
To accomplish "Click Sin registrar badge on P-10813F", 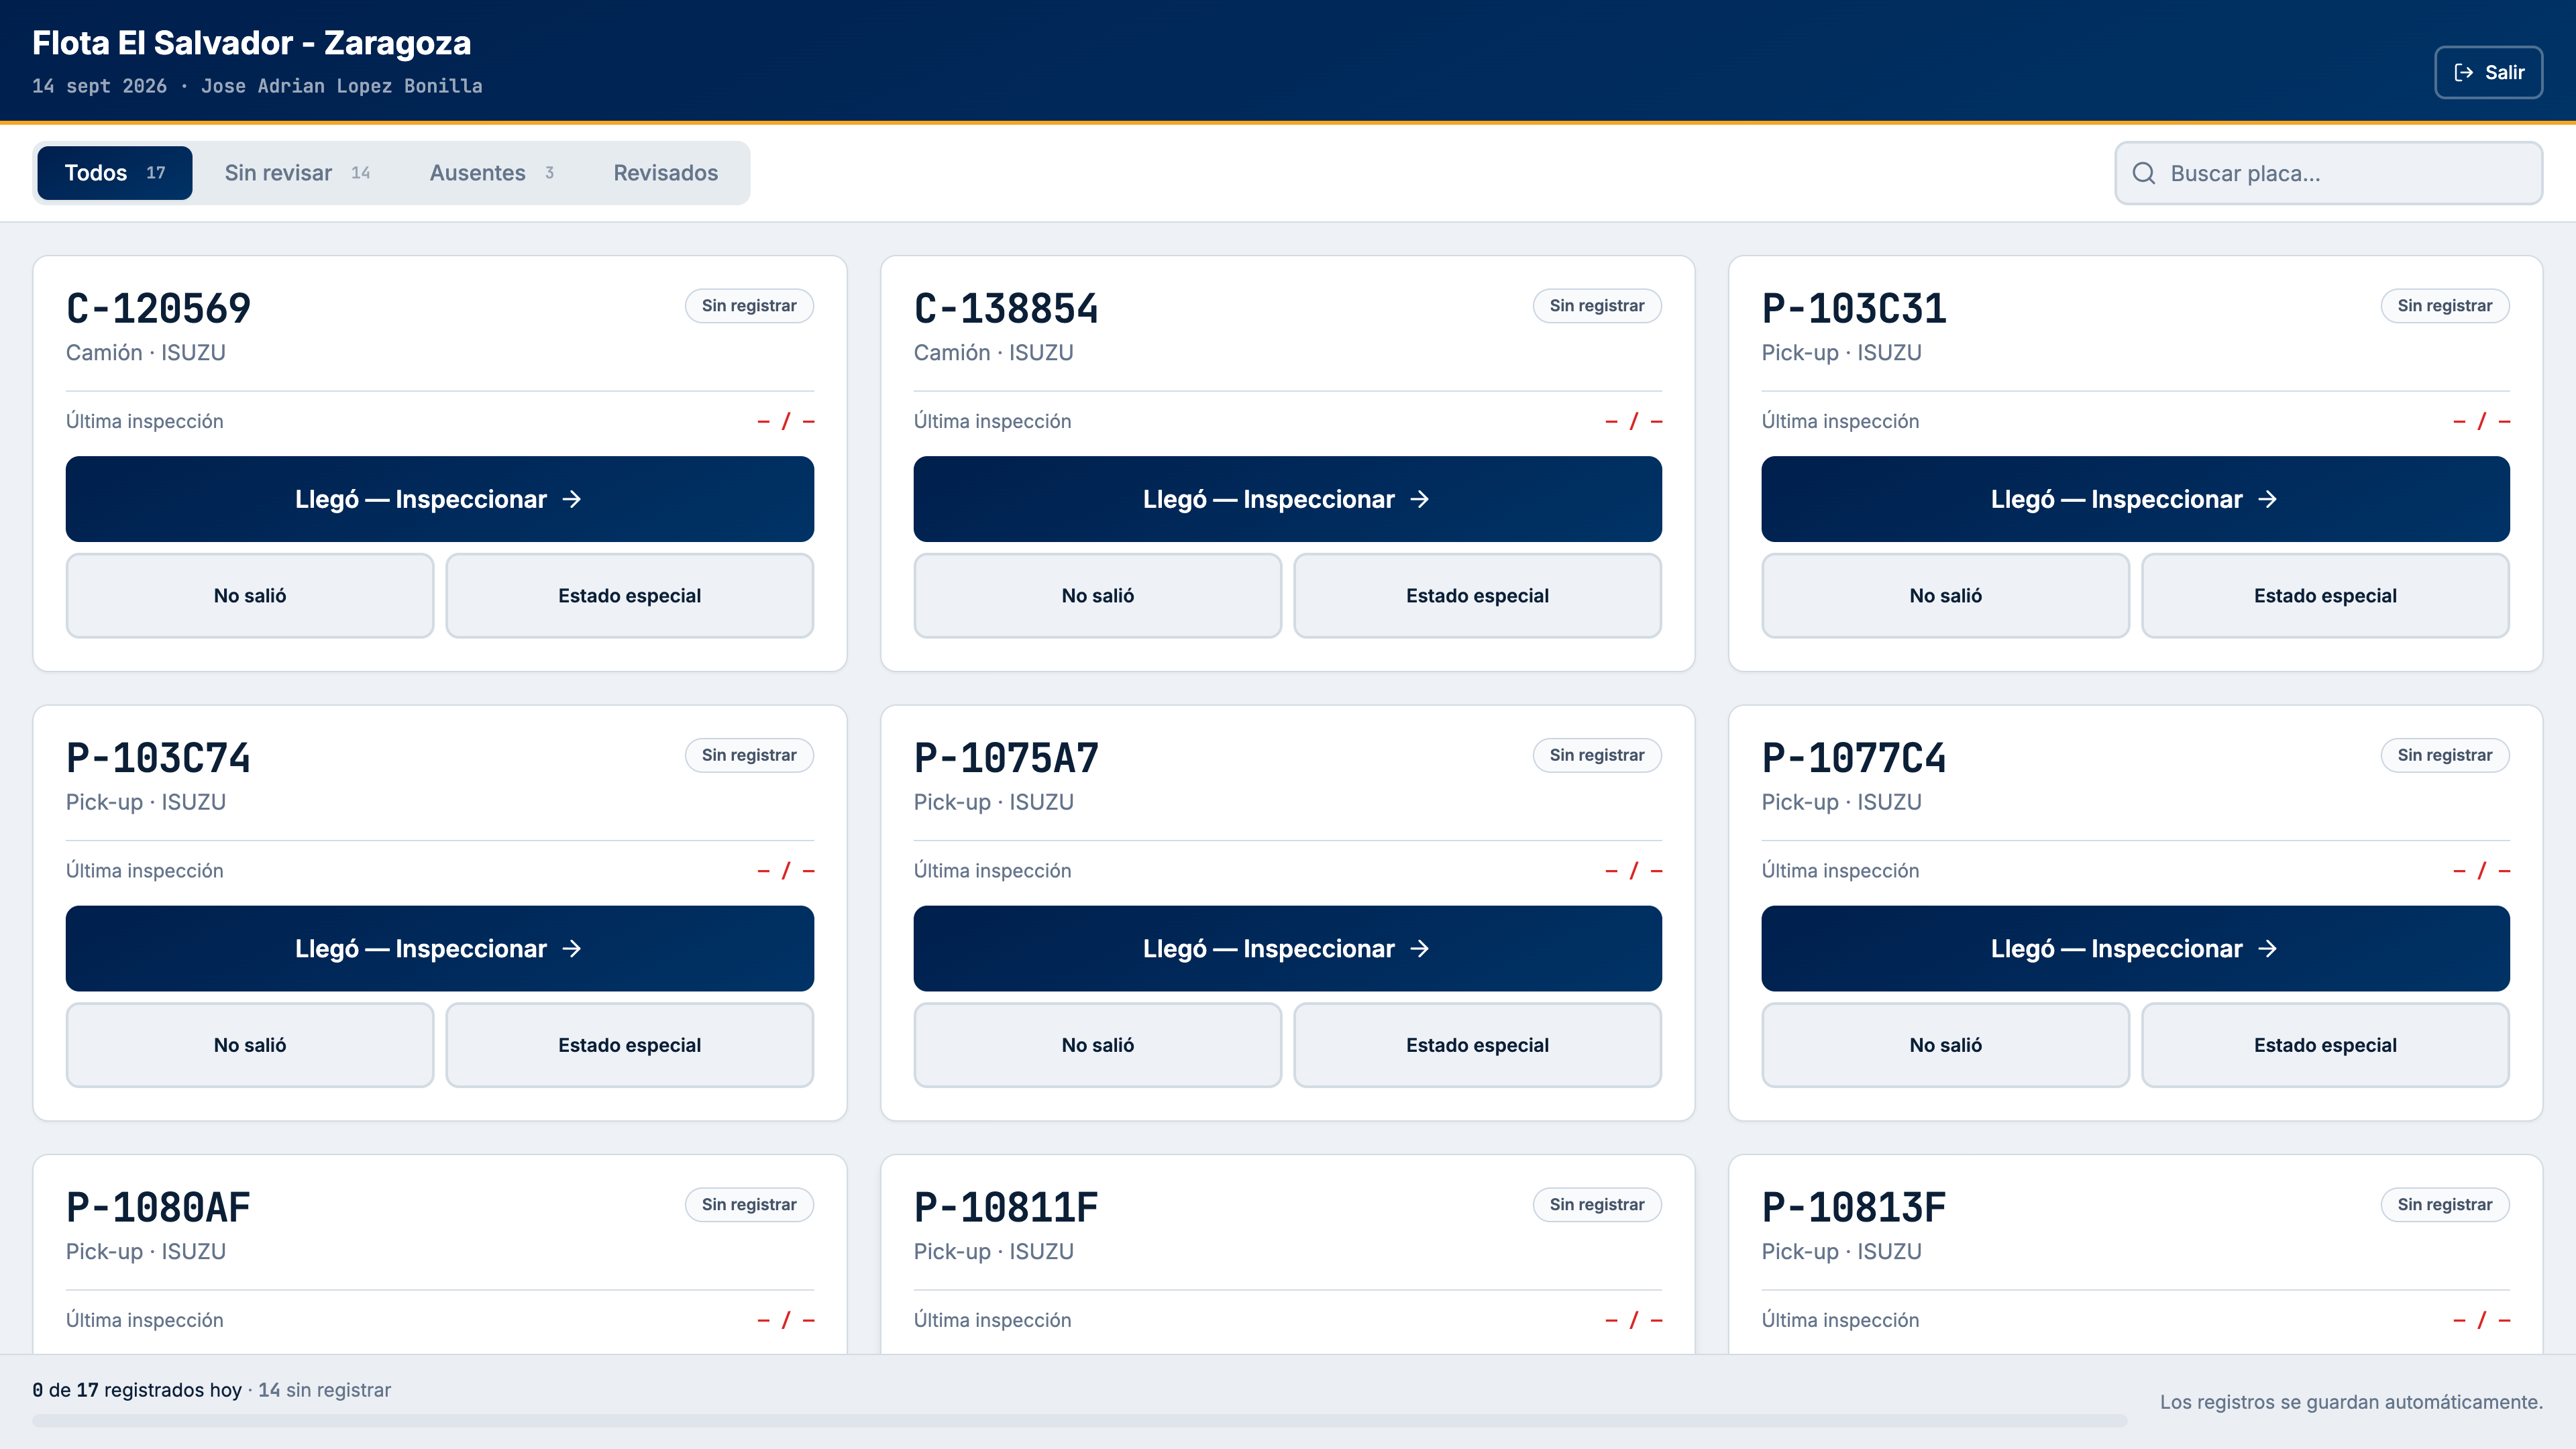I will point(2445,1204).
